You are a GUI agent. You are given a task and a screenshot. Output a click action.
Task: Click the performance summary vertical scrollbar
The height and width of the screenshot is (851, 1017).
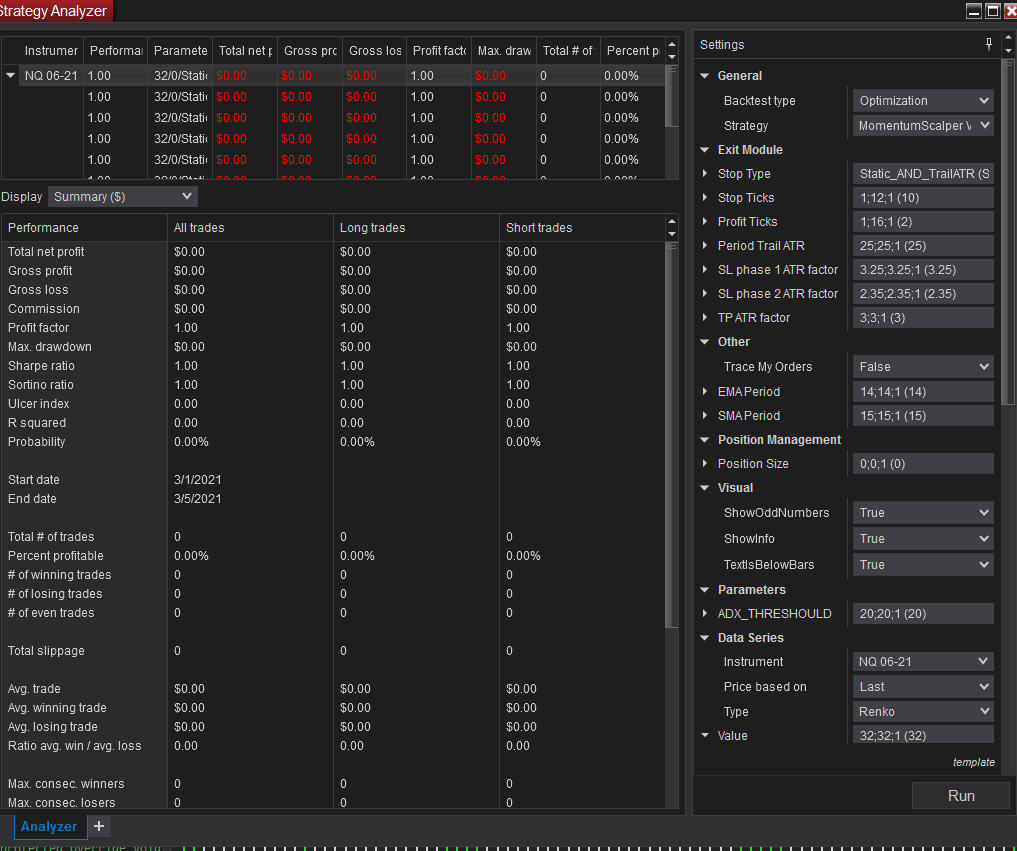[x=672, y=435]
